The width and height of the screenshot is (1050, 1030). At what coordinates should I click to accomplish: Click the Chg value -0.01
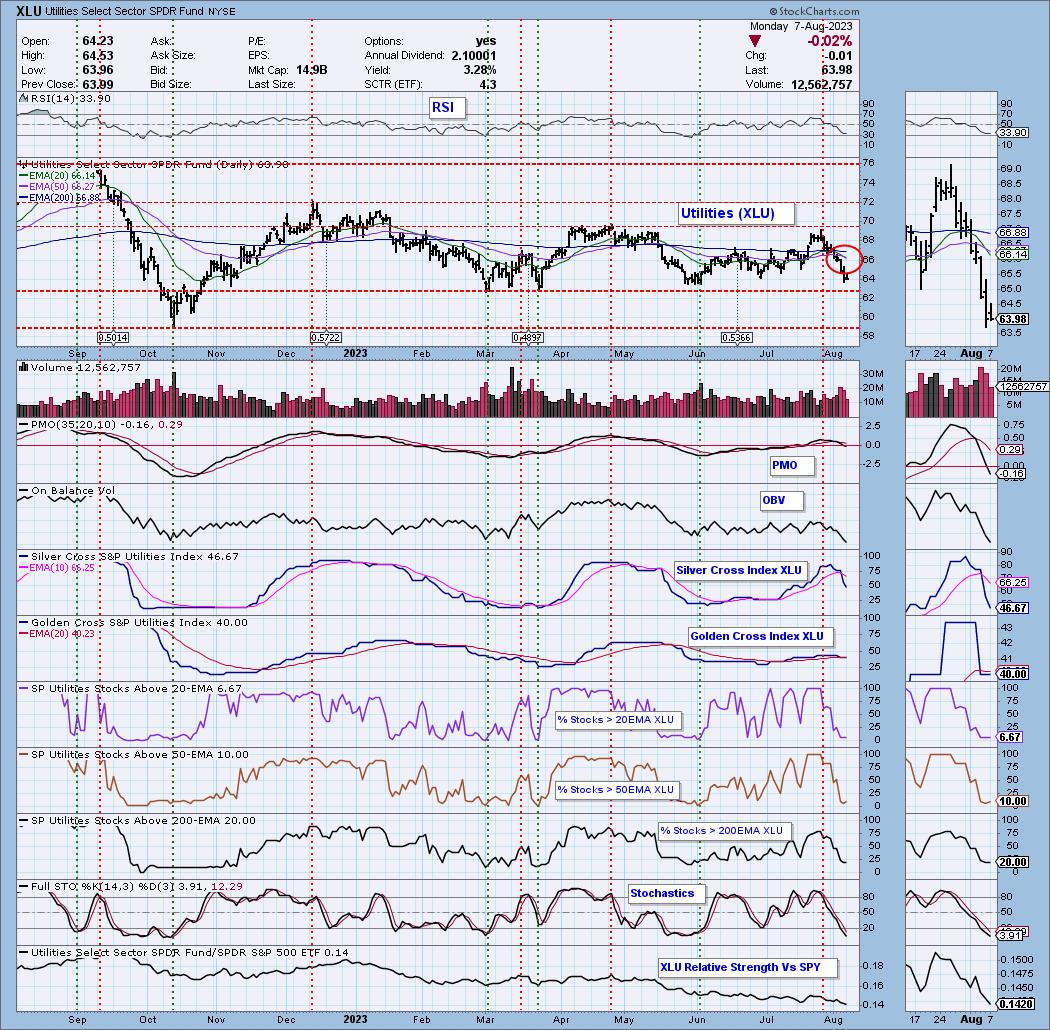[x=840, y=56]
